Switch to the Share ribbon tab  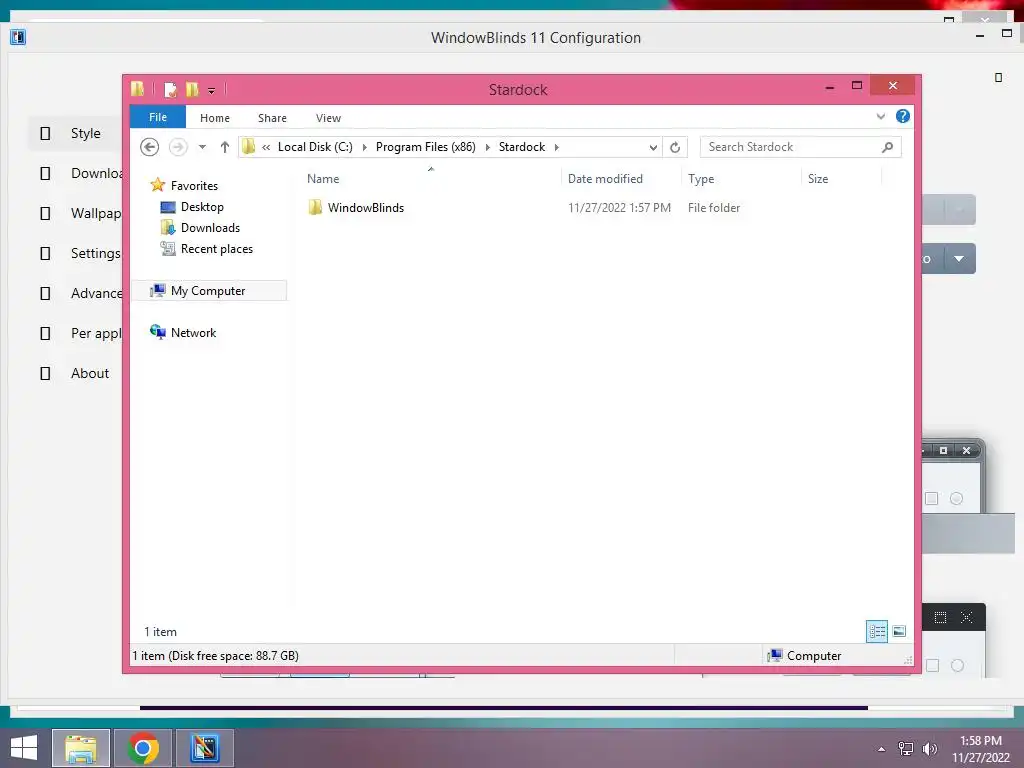tap(272, 118)
